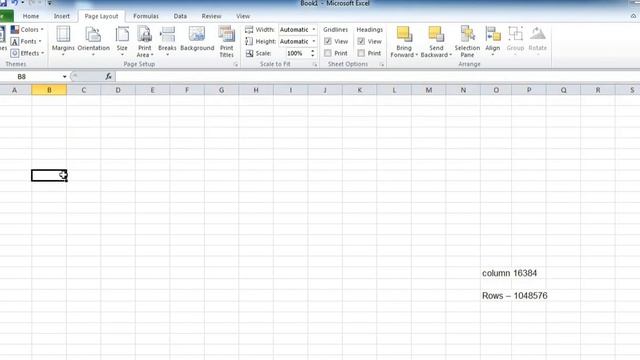Screen dimensions: 640x360
Task: Open the Breaks menu
Action: (167, 41)
